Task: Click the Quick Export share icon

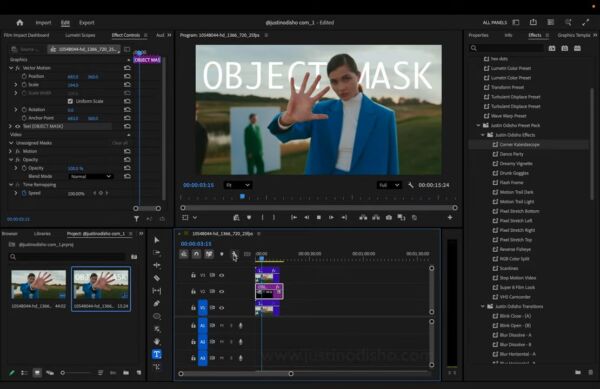Action: [x=533, y=22]
